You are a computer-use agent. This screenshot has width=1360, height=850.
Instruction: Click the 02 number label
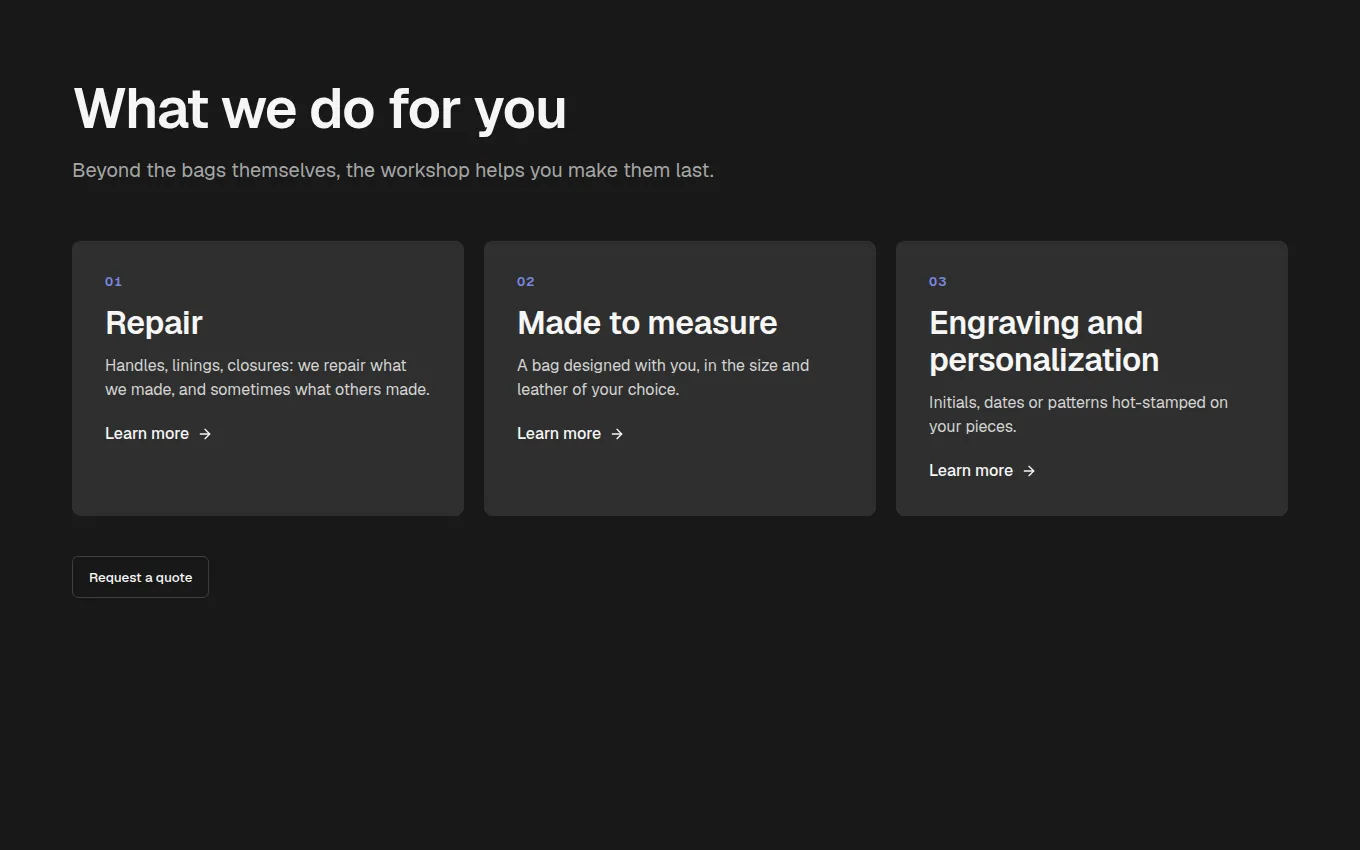[x=525, y=282]
